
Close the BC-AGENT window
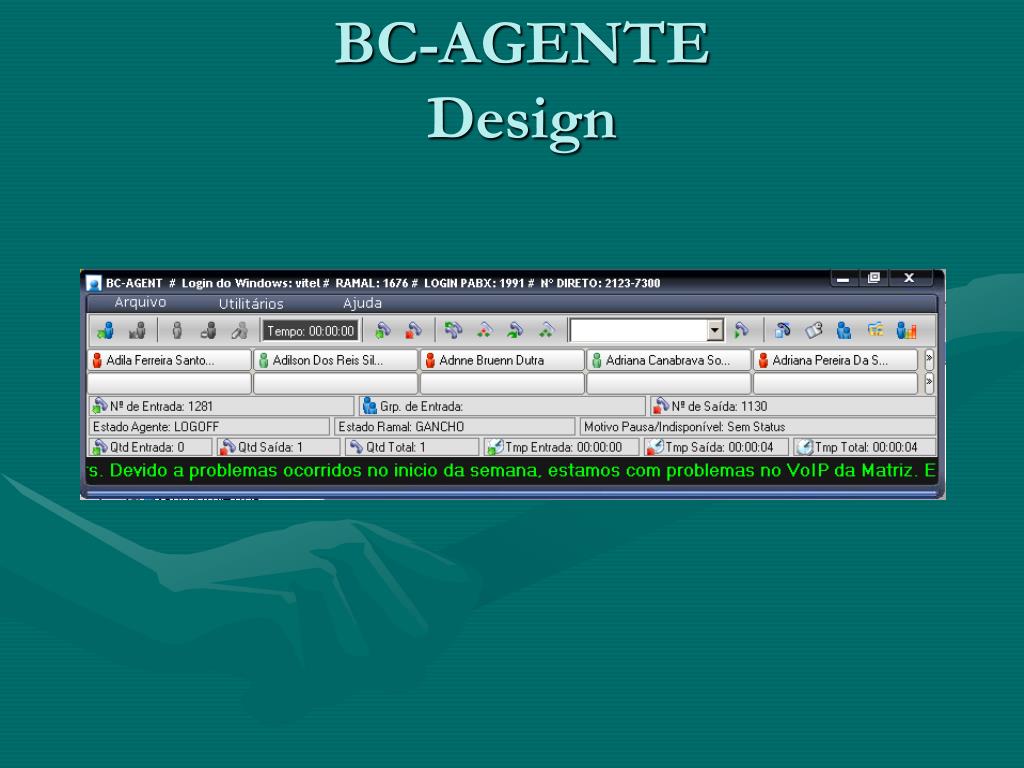(908, 278)
